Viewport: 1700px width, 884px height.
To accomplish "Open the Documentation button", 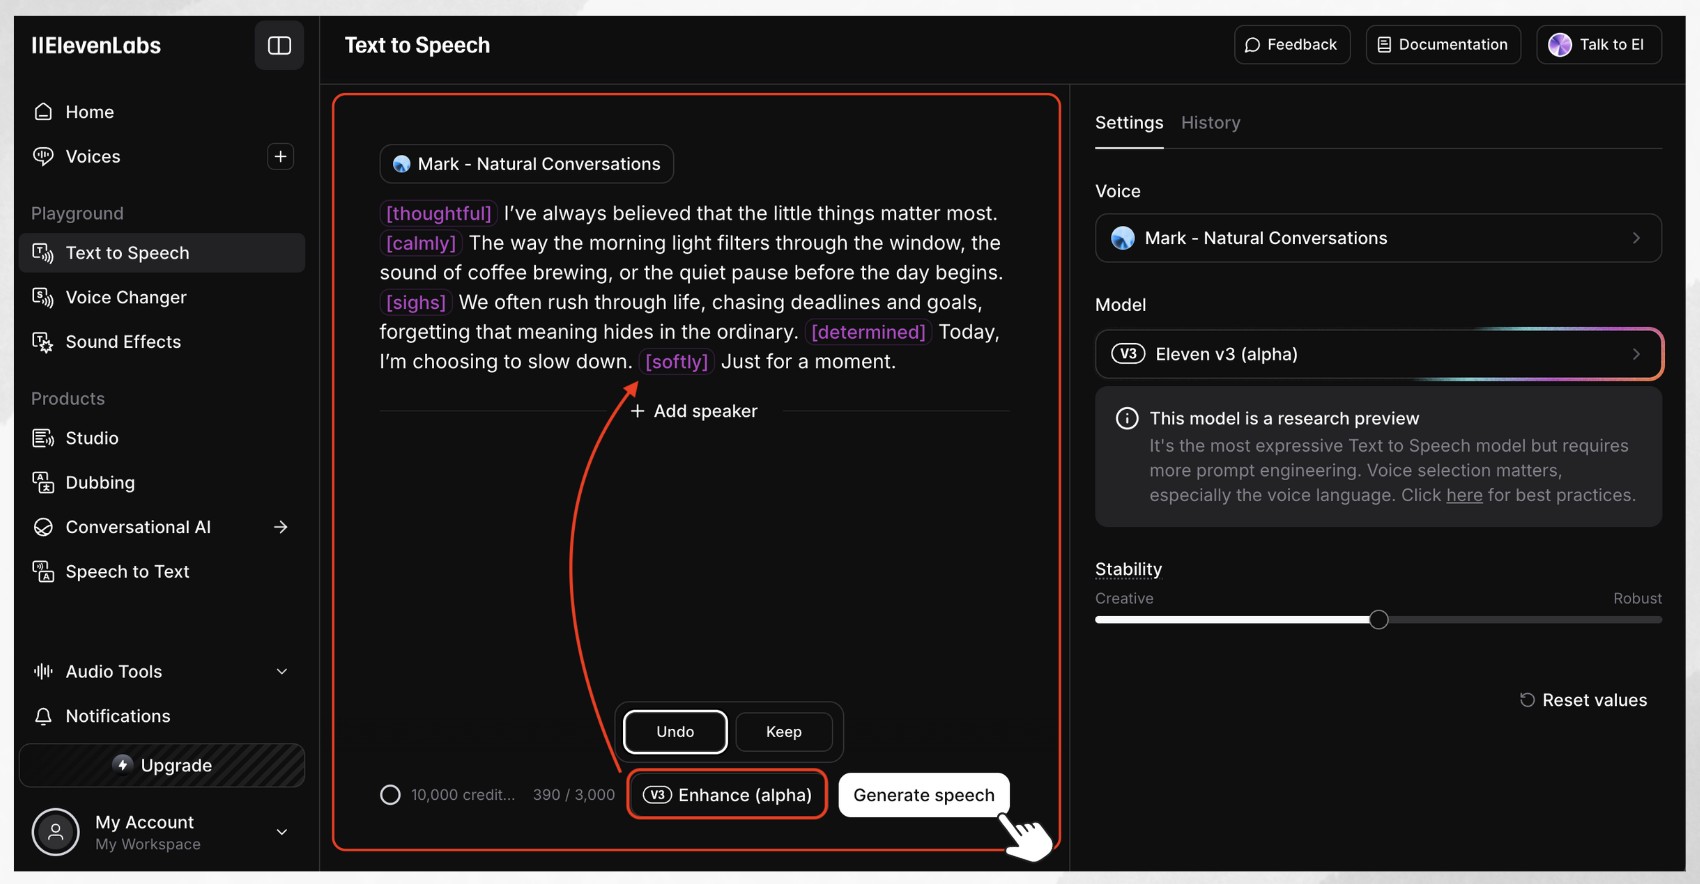I will click(x=1443, y=45).
